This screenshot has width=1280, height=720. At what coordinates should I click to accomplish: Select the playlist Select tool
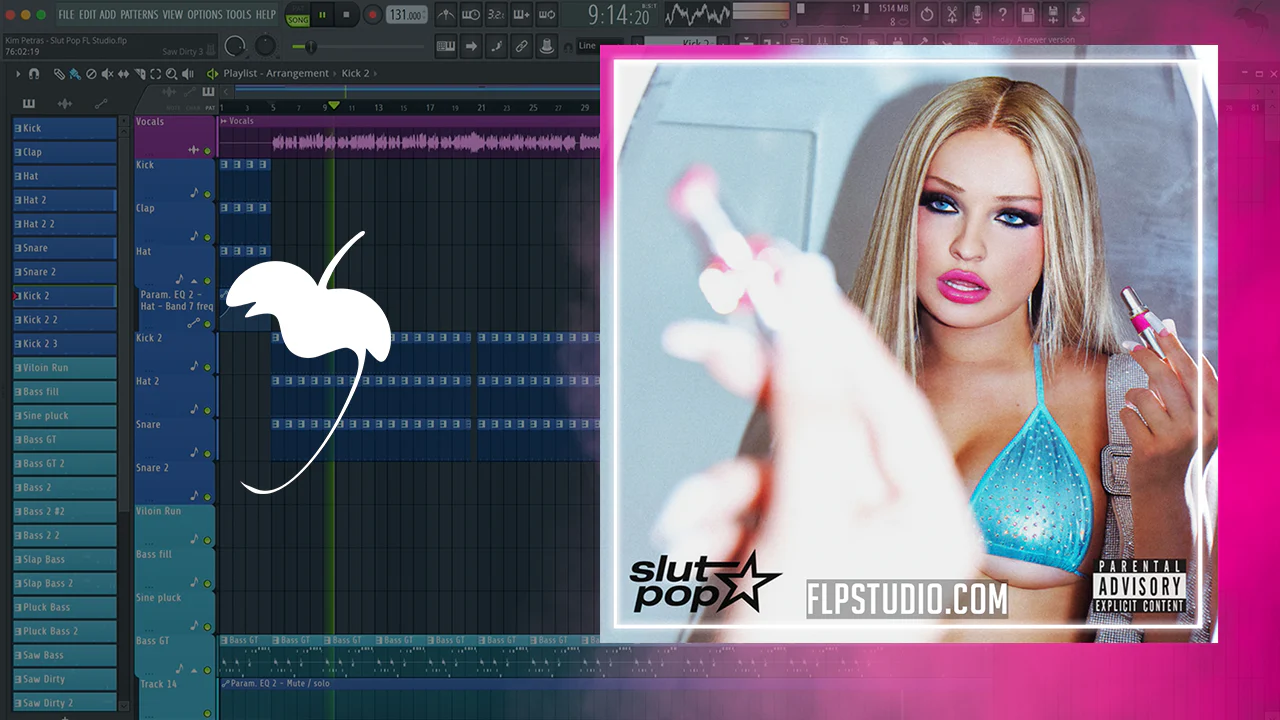[155, 74]
